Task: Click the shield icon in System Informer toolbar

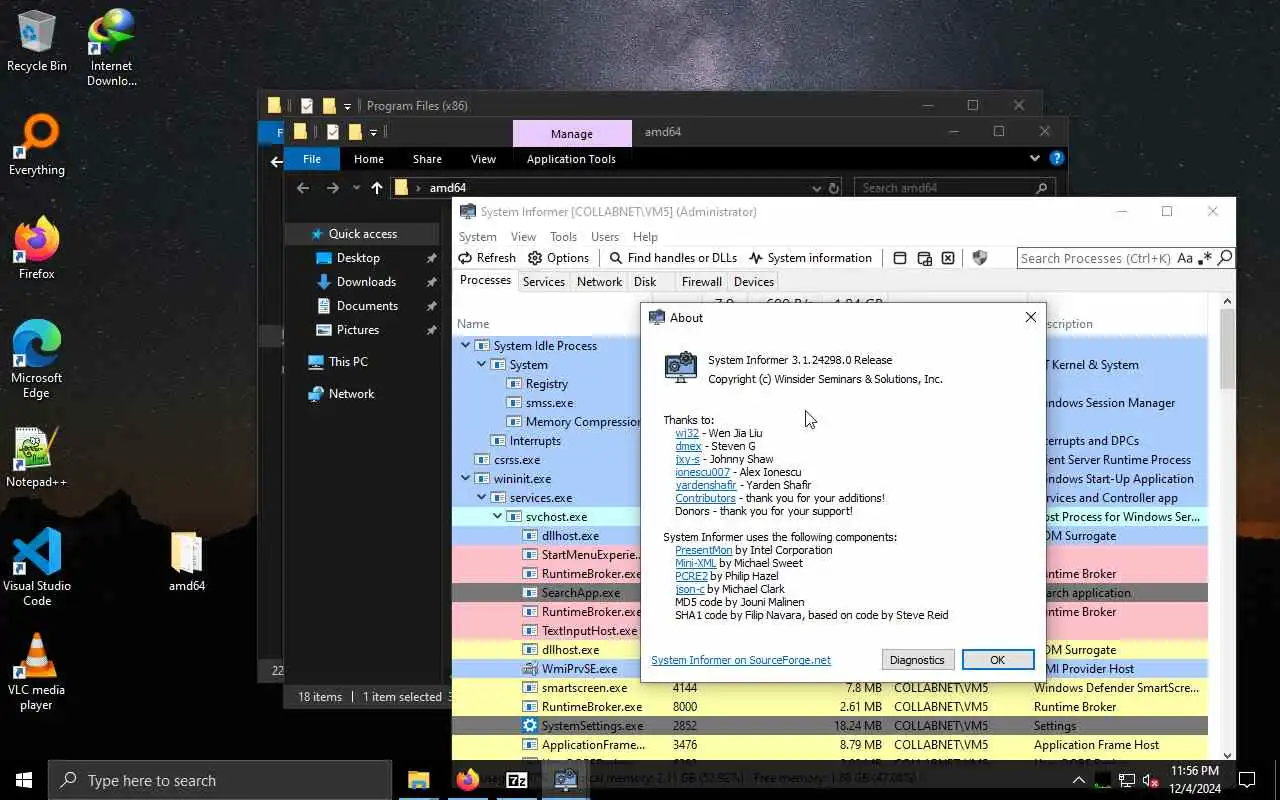Action: 980,258
